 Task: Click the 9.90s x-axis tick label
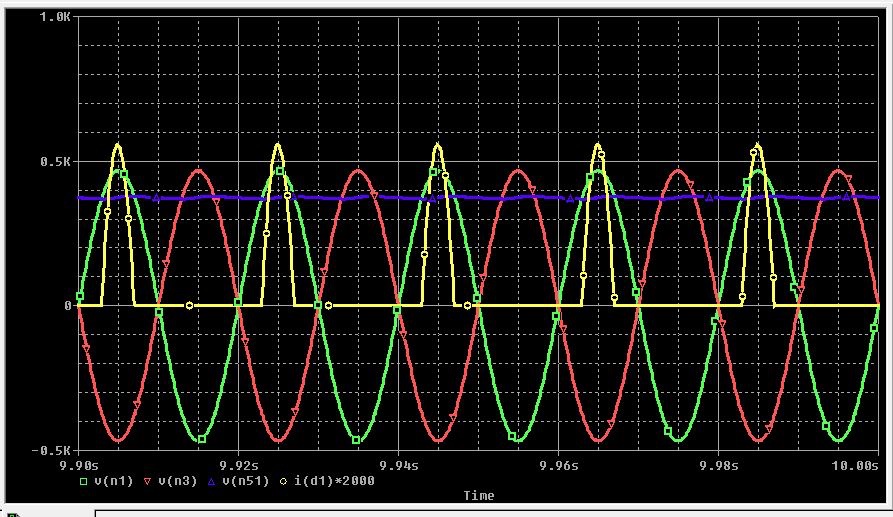(x=78, y=466)
